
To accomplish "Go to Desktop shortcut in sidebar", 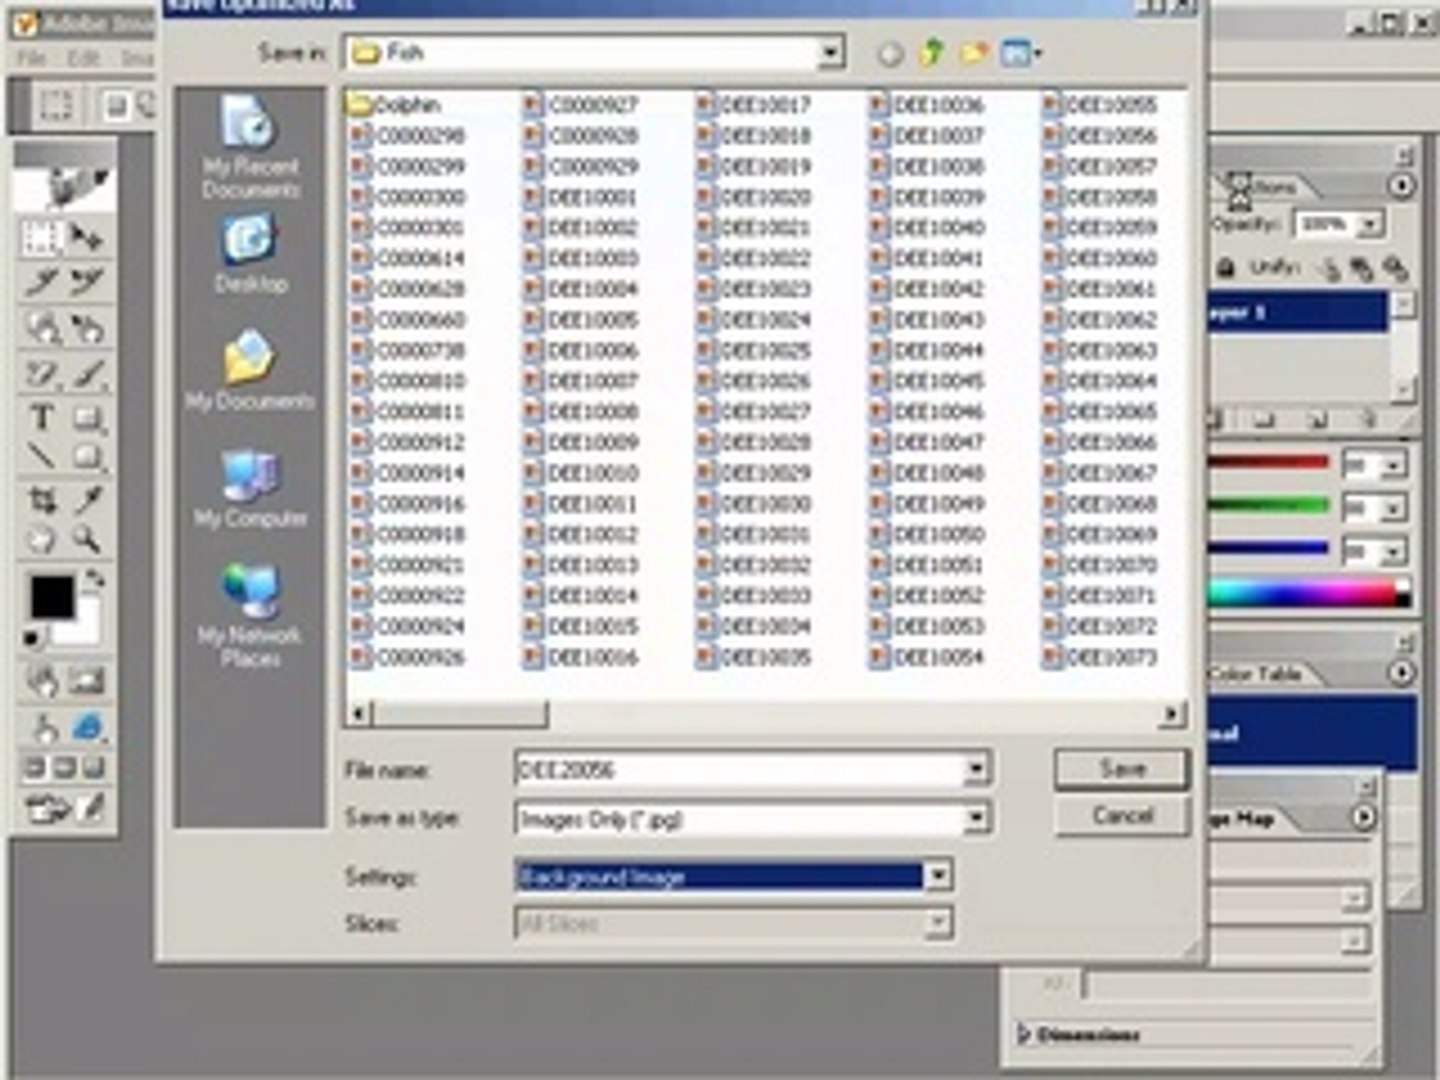I will 250,255.
